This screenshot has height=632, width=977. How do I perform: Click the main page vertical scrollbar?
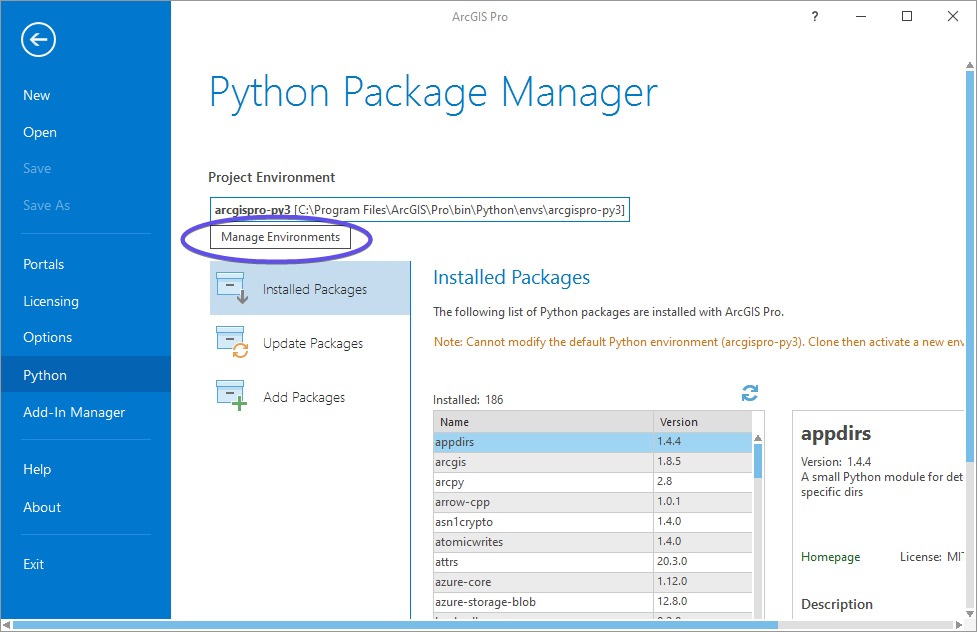(970, 266)
